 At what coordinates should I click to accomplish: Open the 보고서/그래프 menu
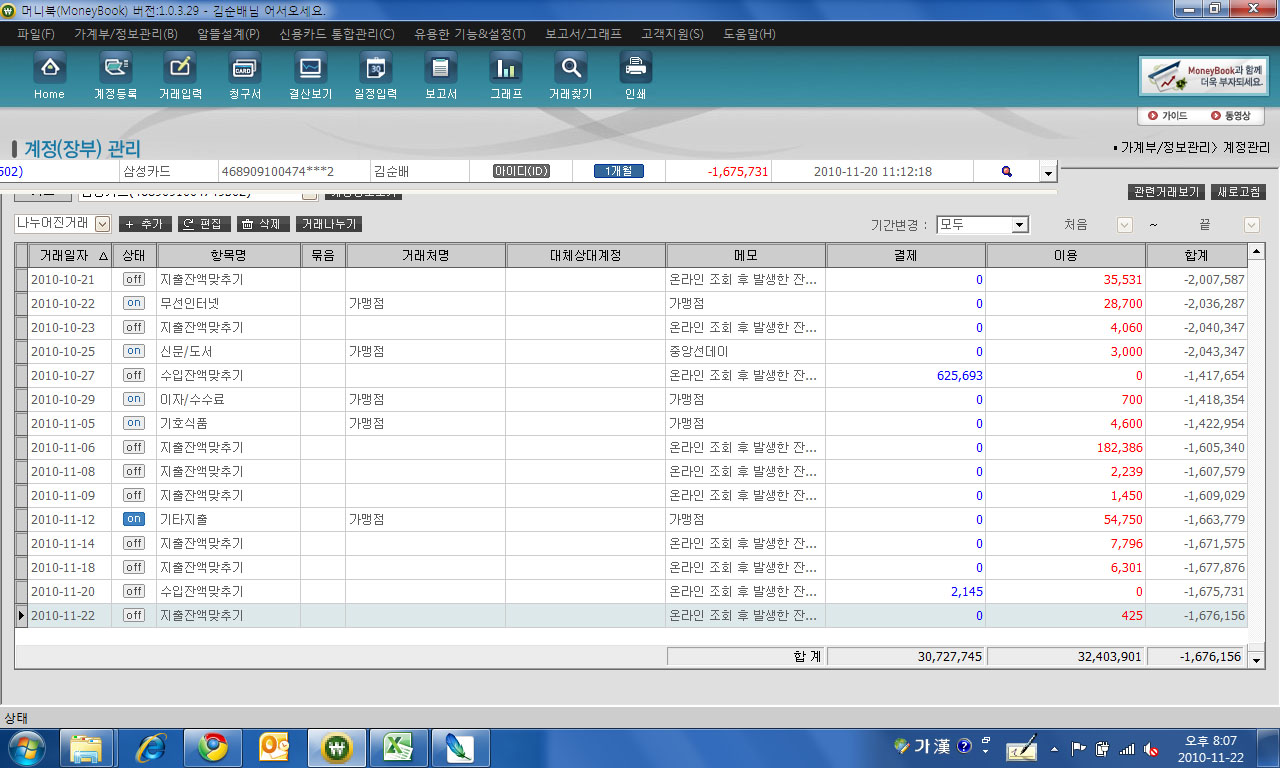point(583,34)
